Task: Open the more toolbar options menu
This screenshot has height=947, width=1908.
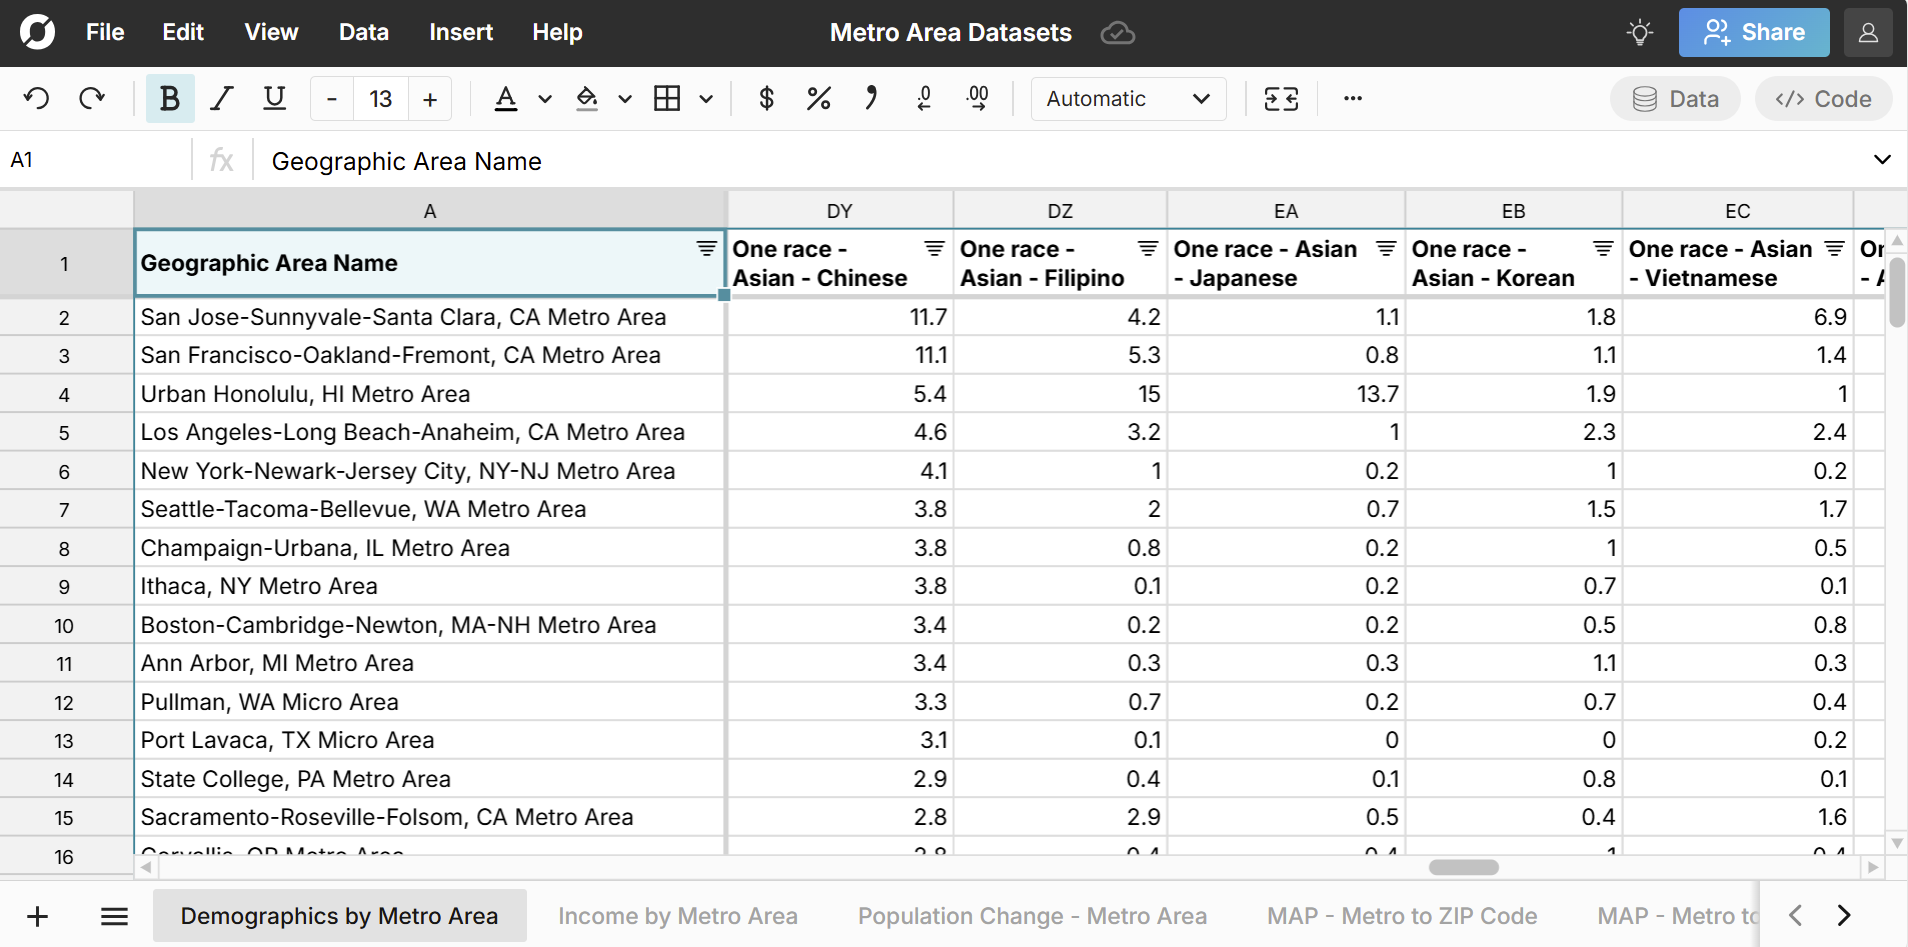Action: 1352,98
